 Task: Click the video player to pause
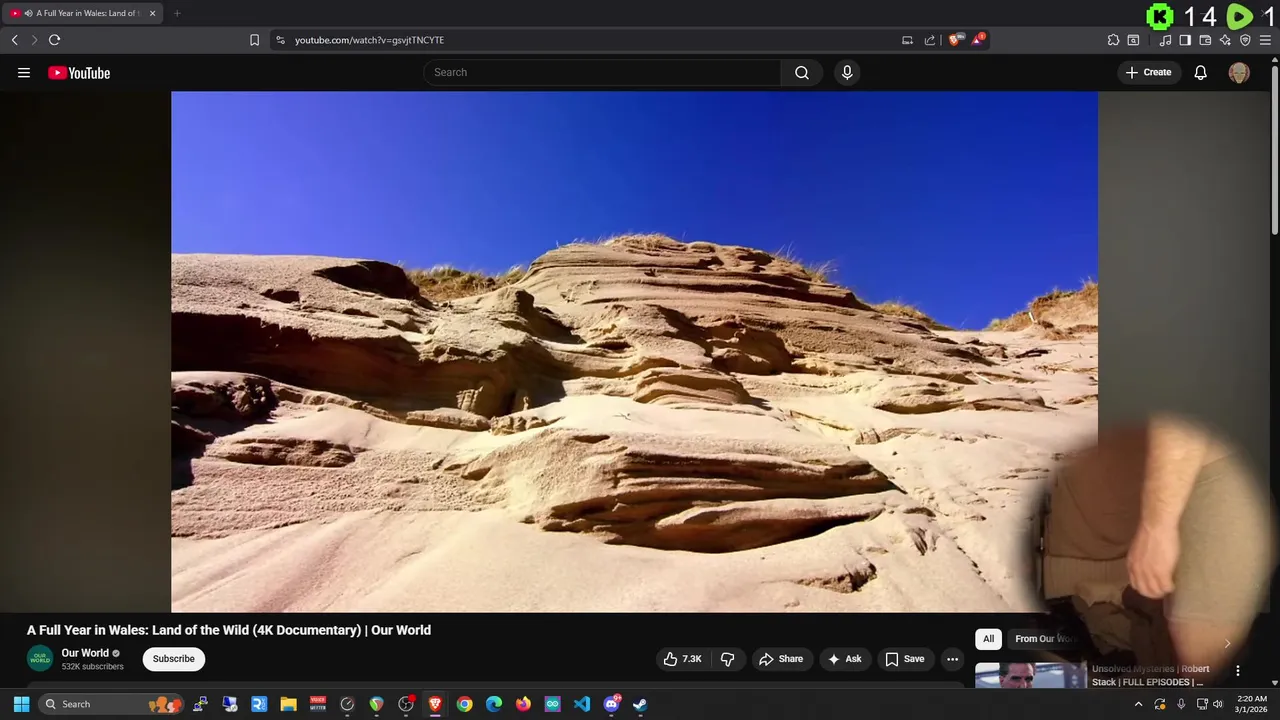click(x=634, y=352)
